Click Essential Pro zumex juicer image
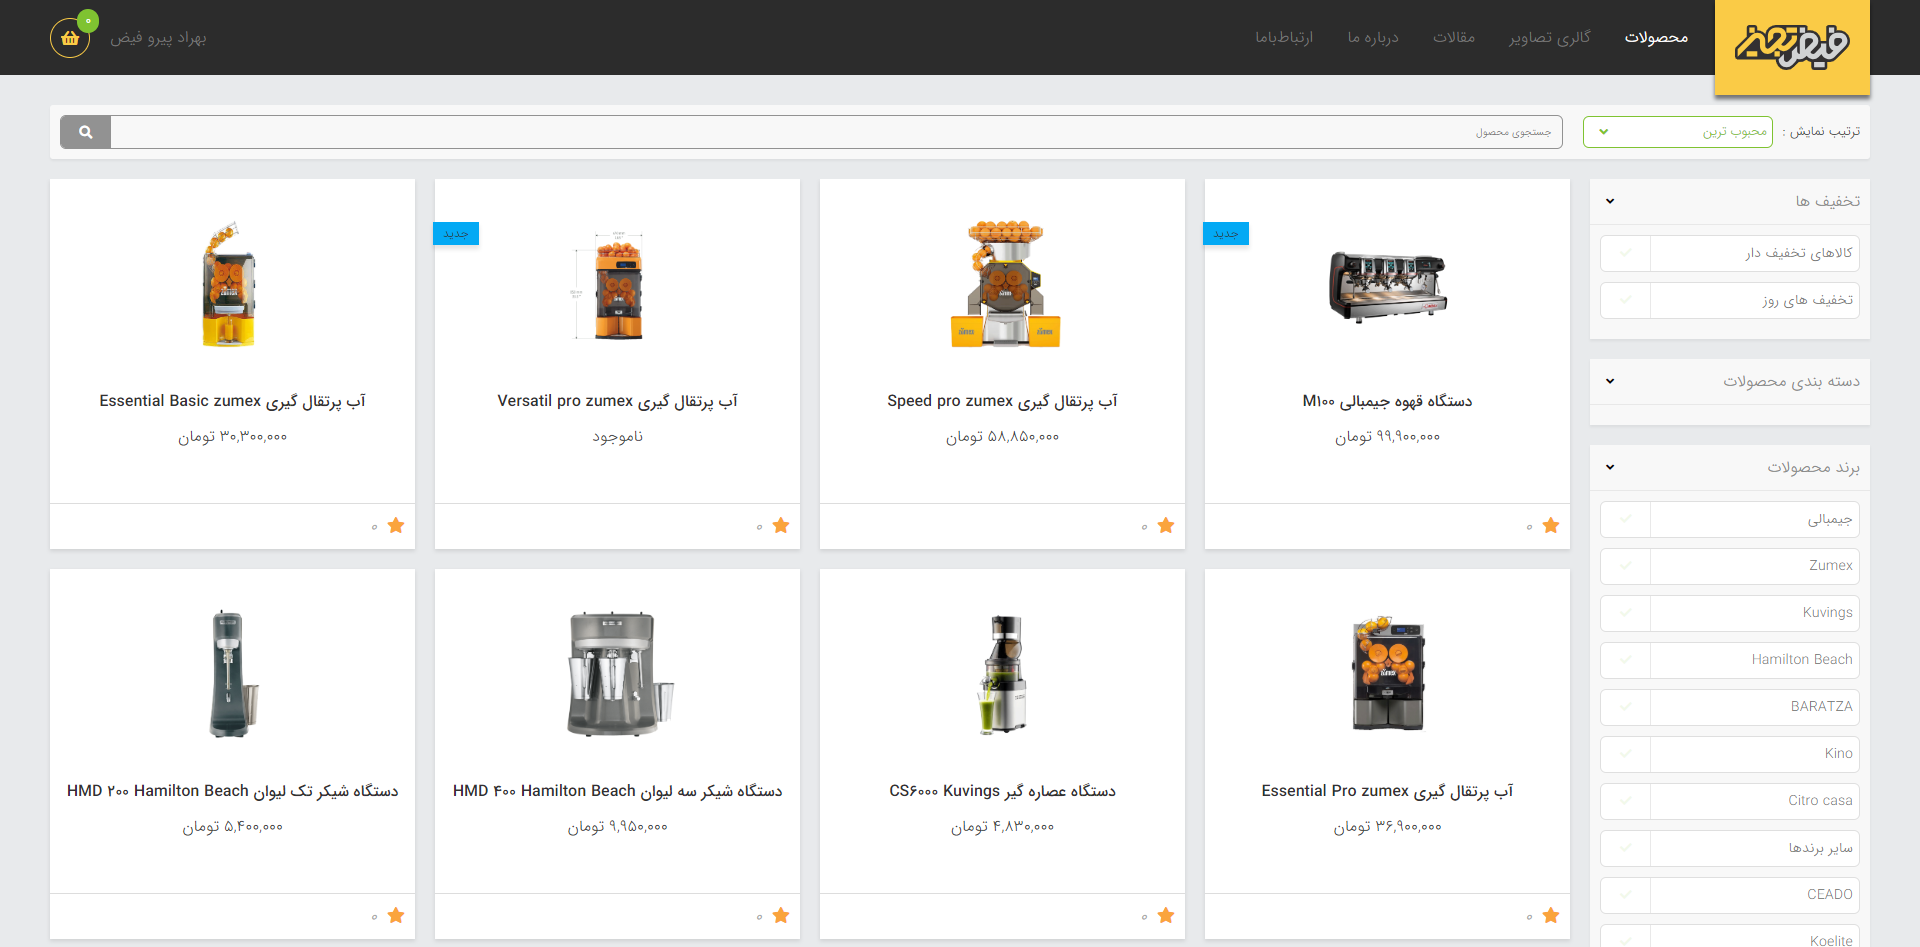 1388,674
